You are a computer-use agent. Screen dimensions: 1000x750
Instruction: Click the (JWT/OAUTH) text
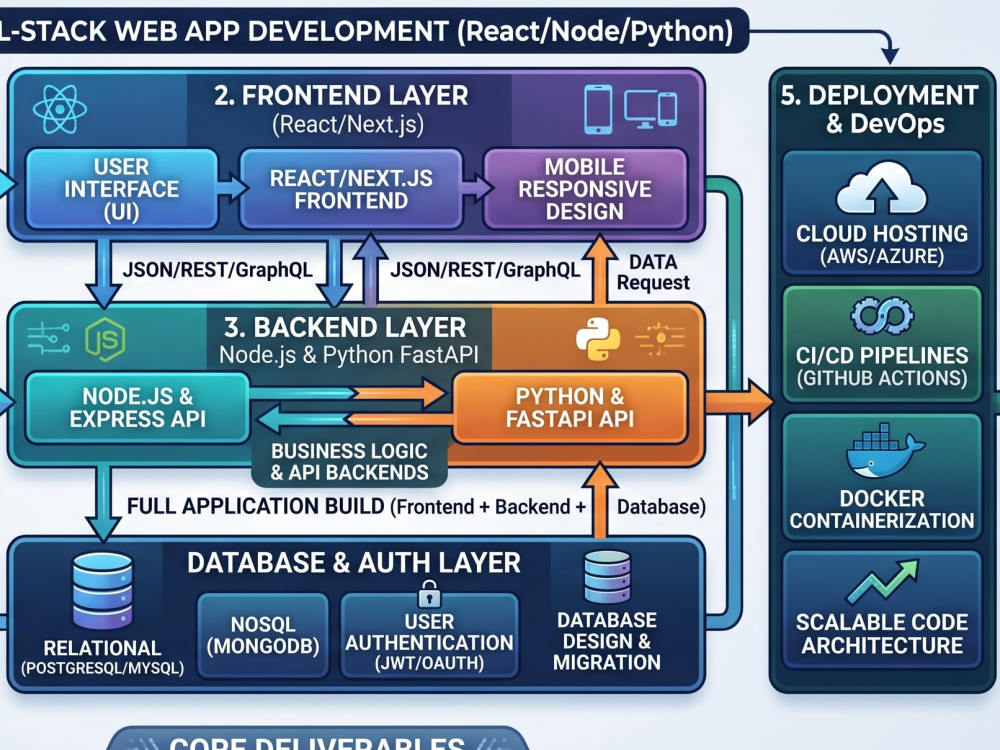click(x=429, y=663)
